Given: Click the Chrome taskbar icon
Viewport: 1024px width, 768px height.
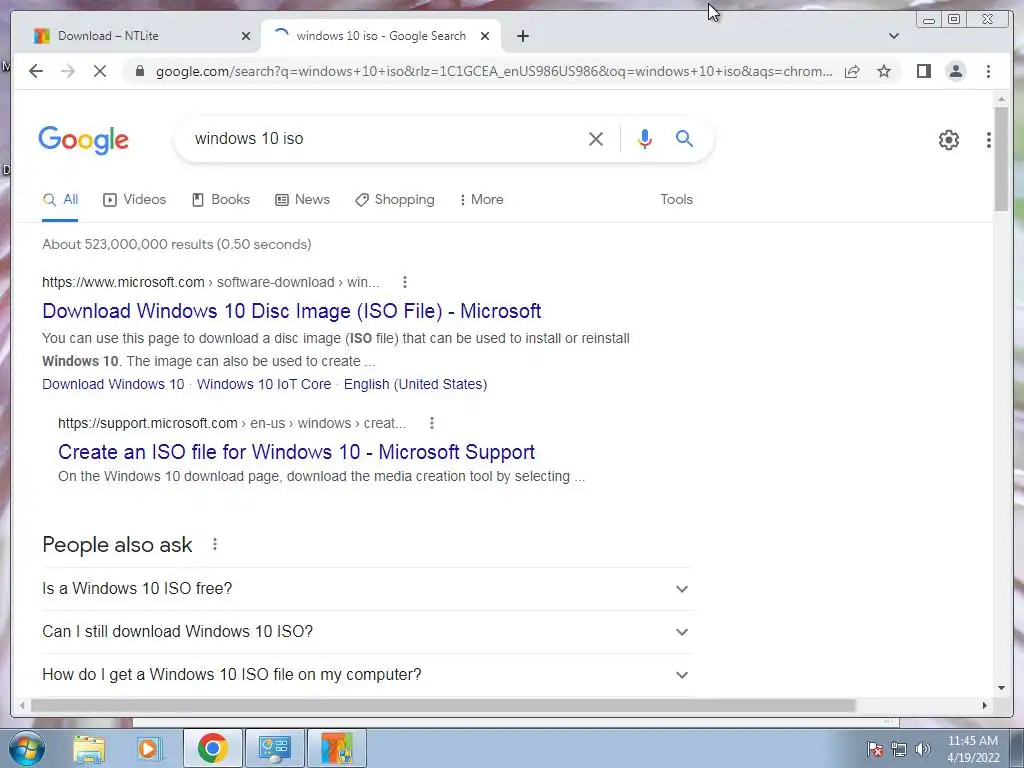Looking at the screenshot, I should 212,748.
